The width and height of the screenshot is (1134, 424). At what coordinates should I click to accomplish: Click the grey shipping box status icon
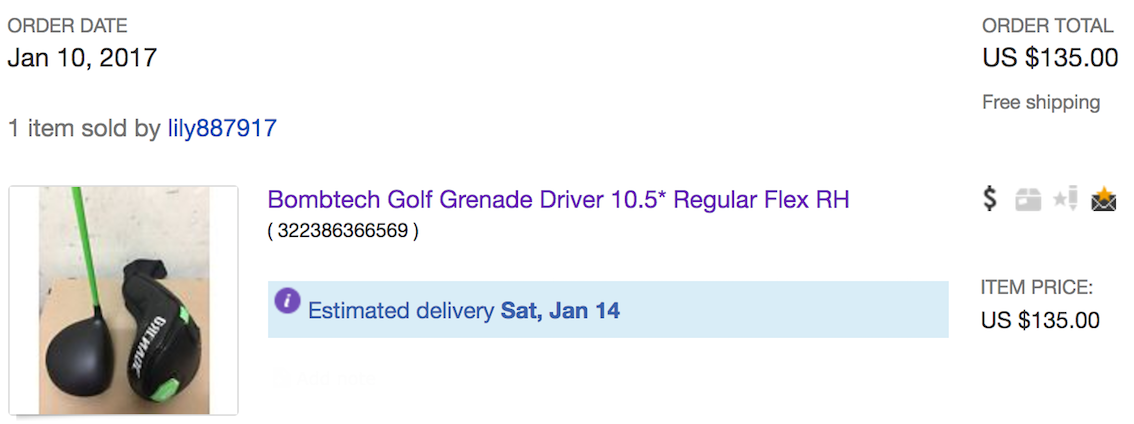1028,200
